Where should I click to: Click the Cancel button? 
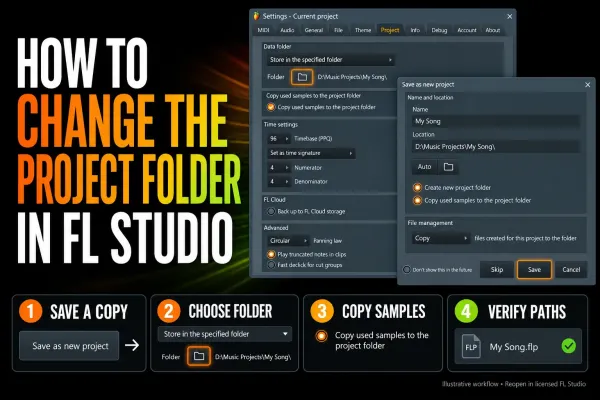point(571,269)
